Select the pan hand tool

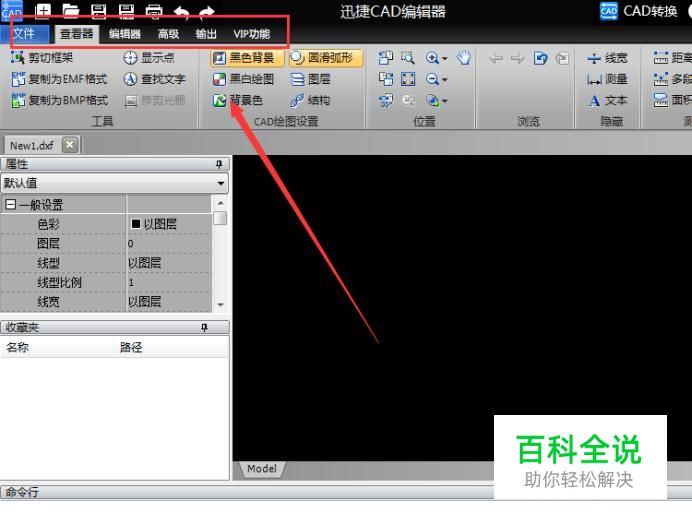pos(464,58)
